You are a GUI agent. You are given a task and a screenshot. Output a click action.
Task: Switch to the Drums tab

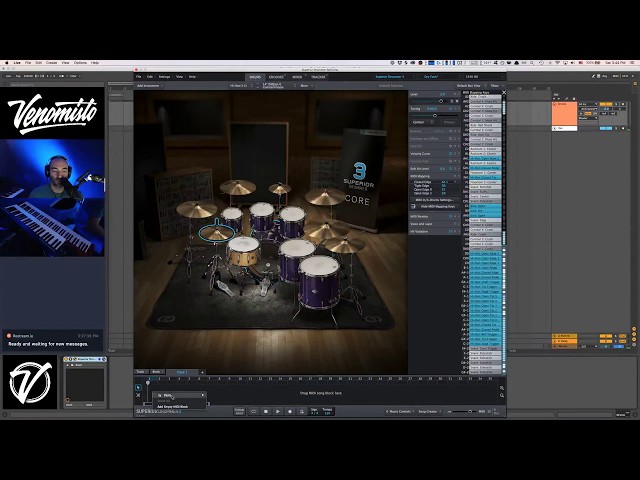click(x=255, y=77)
